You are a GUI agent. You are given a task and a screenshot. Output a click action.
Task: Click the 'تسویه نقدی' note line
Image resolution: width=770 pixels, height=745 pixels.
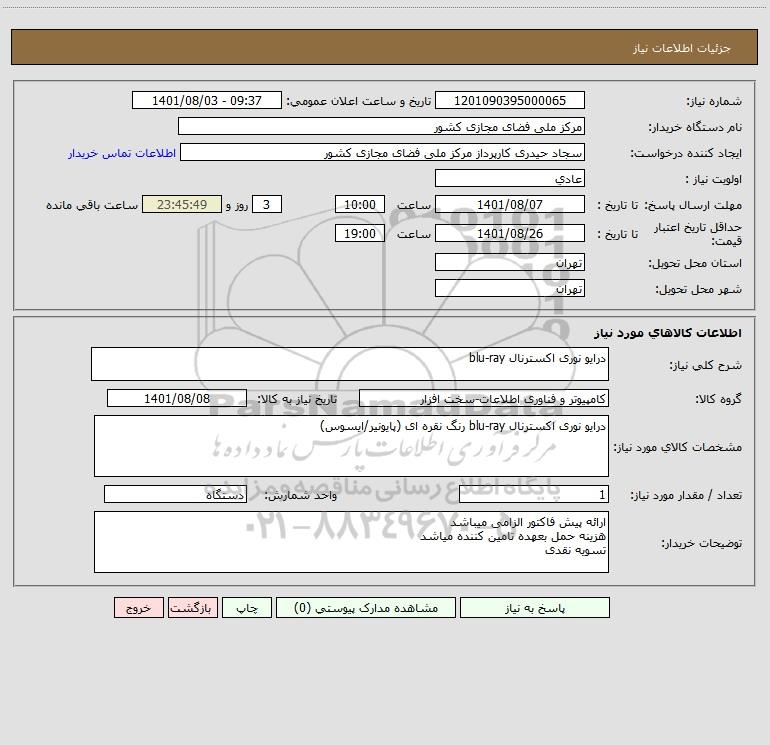click(576, 550)
